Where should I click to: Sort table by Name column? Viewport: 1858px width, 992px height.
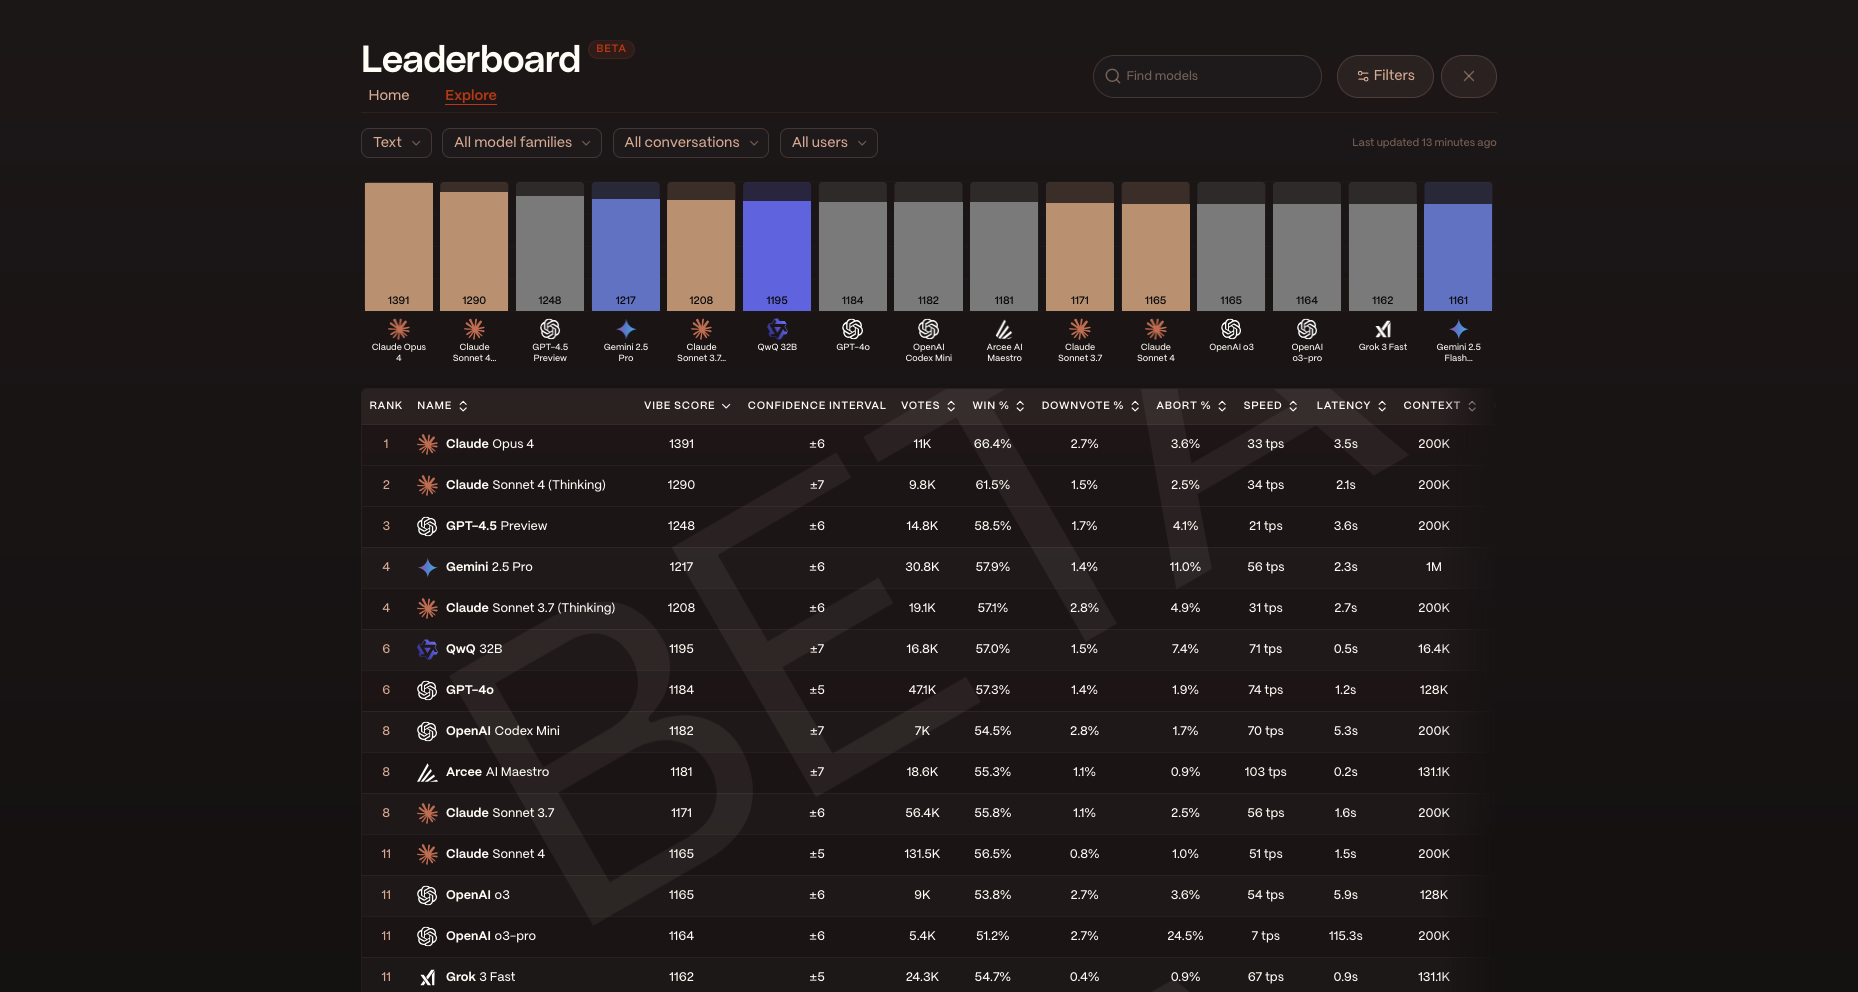(x=442, y=406)
